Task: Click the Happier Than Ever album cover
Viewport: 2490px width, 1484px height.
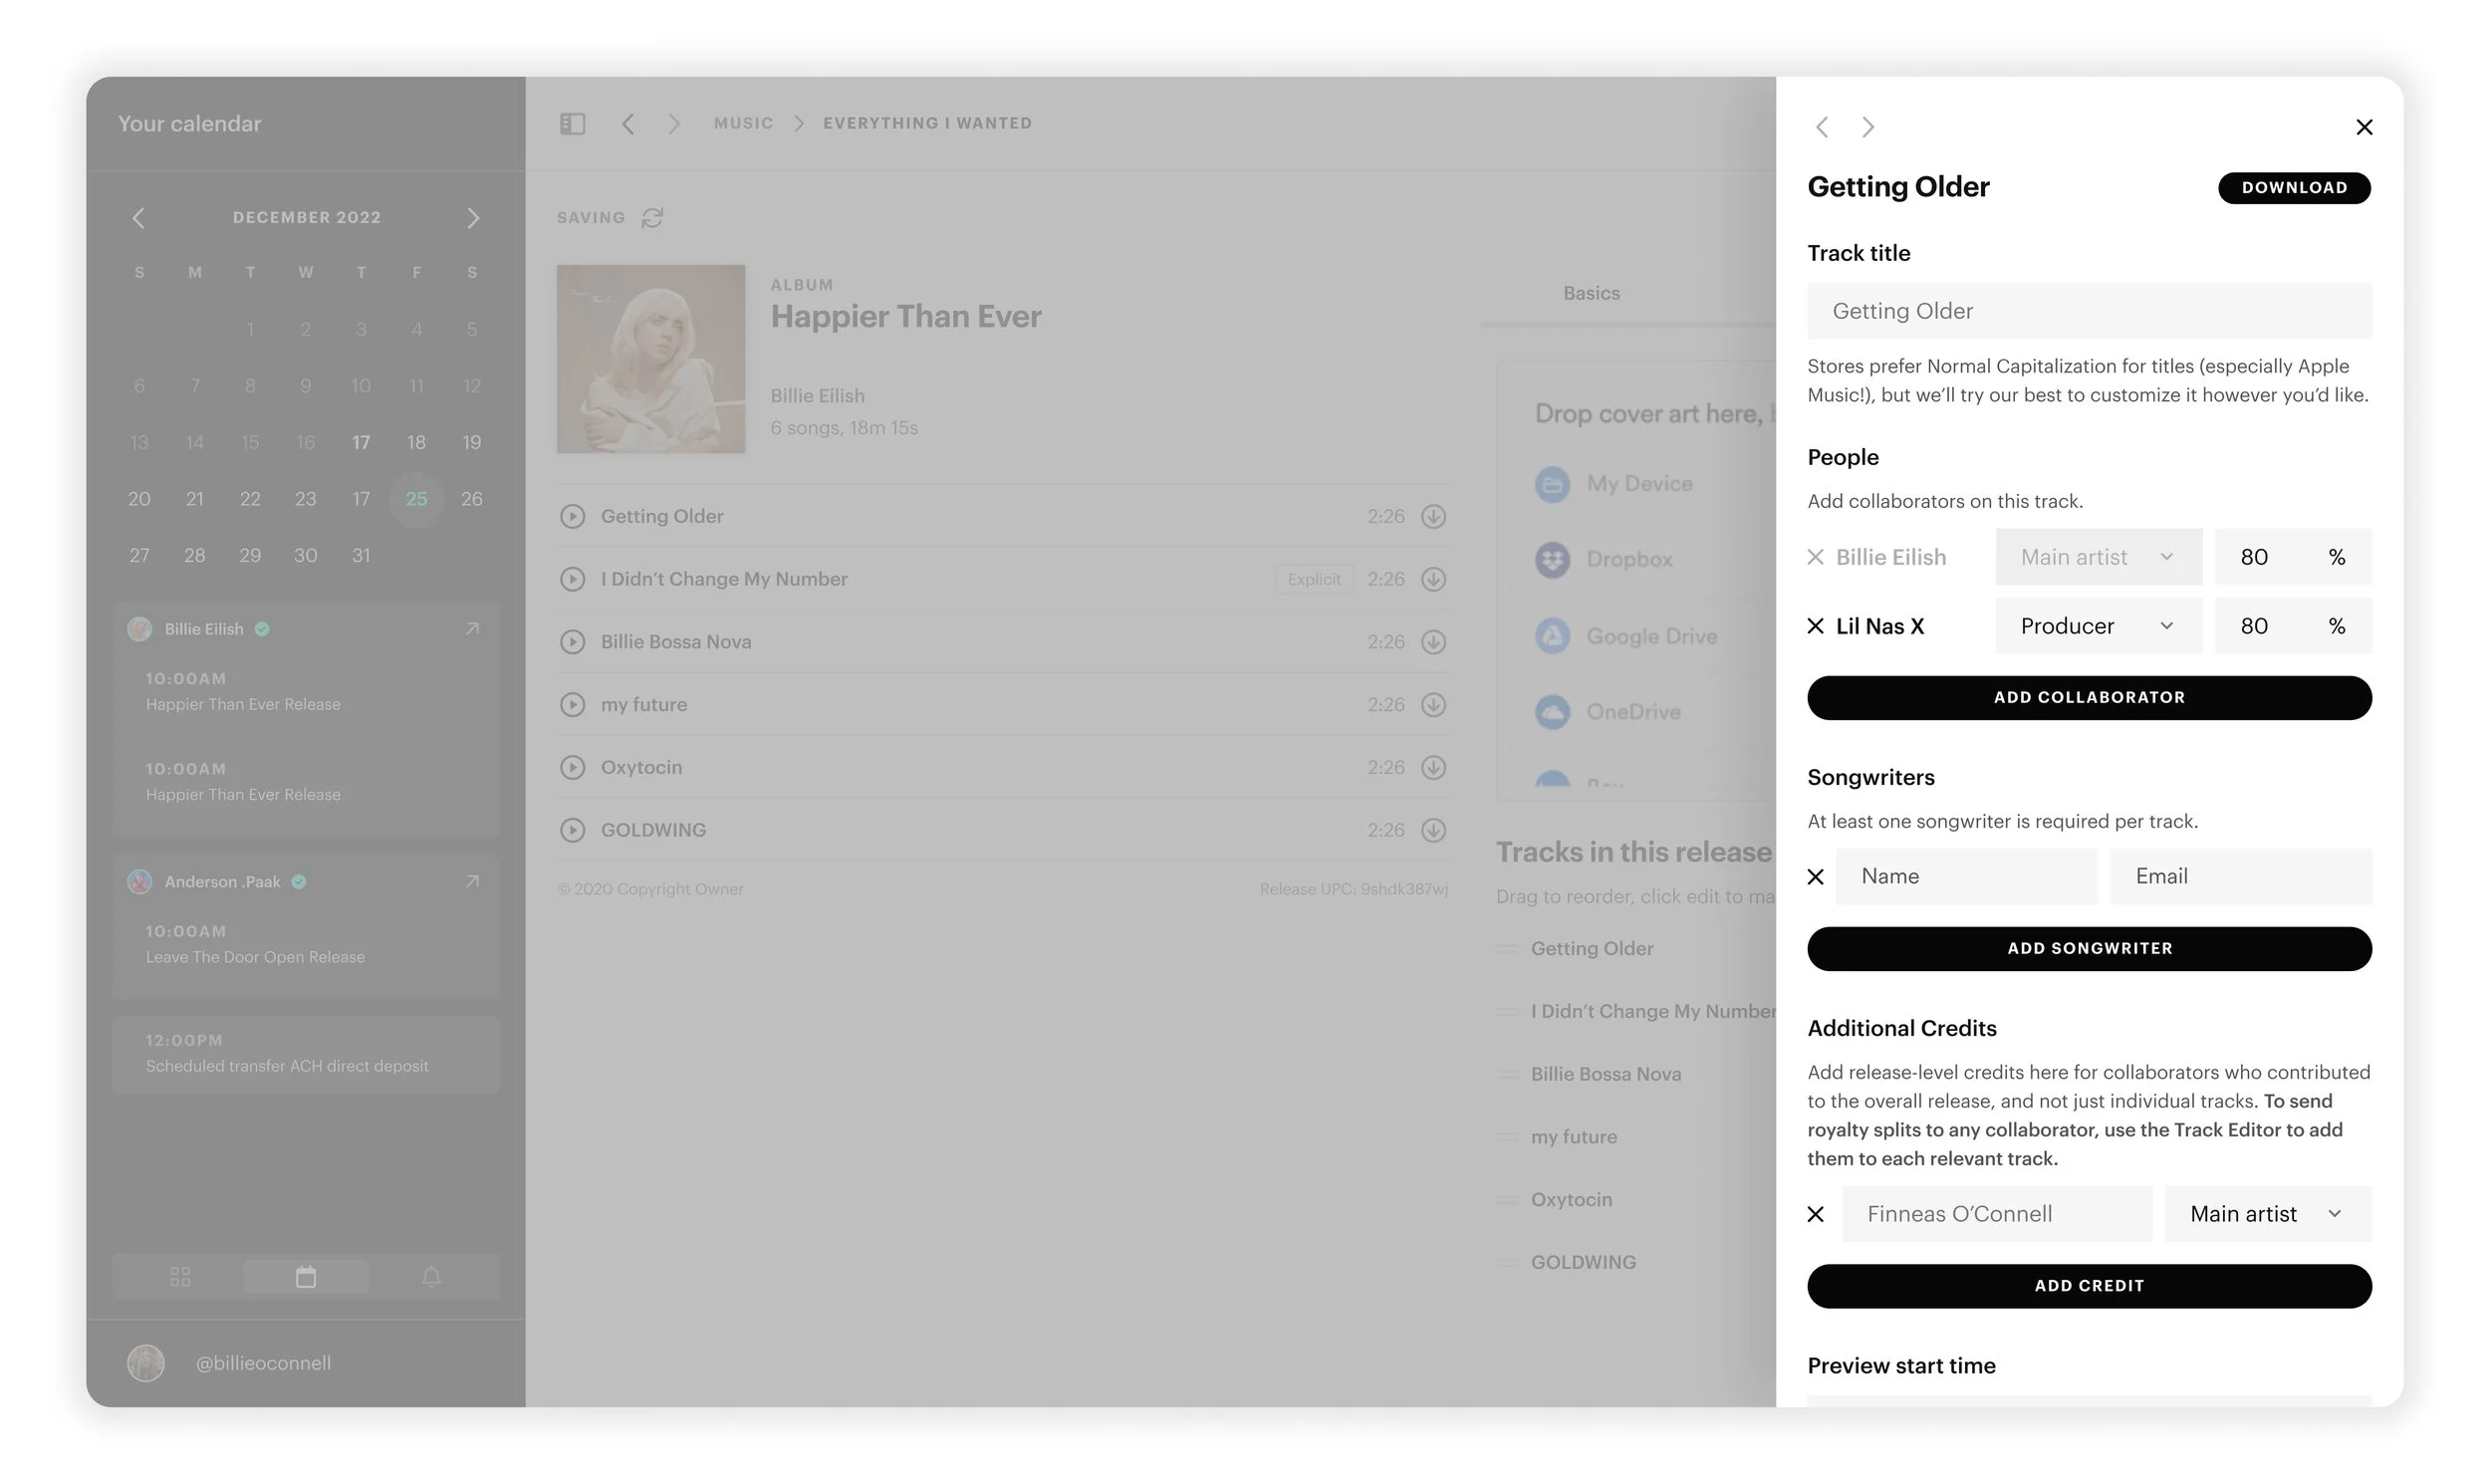Action: pos(651,359)
